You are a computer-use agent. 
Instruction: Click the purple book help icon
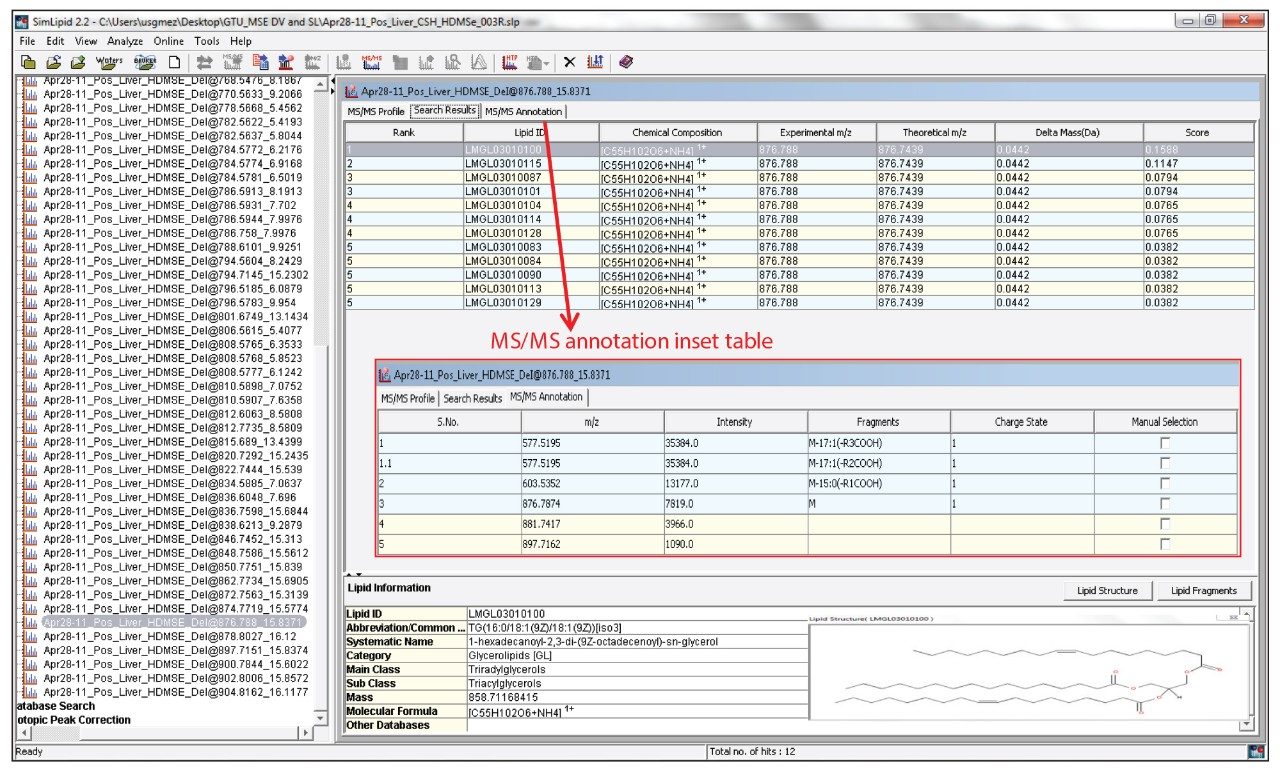pos(626,61)
